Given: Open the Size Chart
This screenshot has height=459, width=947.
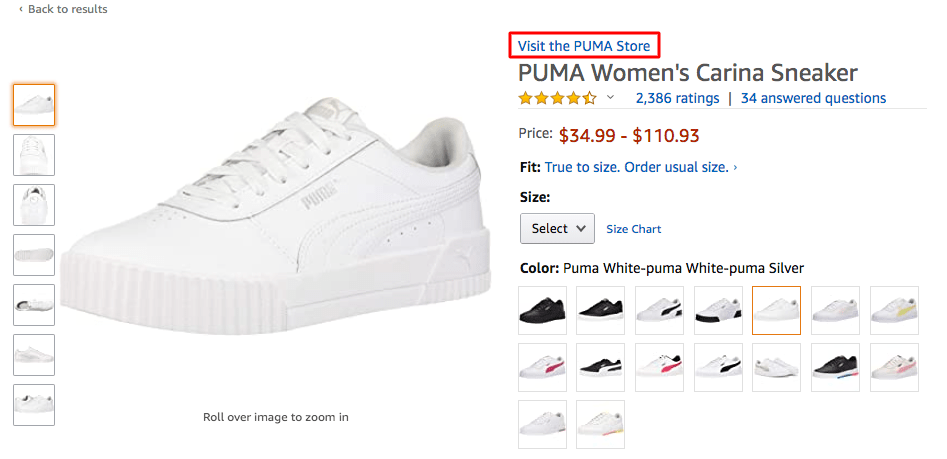Looking at the screenshot, I should (x=633, y=229).
